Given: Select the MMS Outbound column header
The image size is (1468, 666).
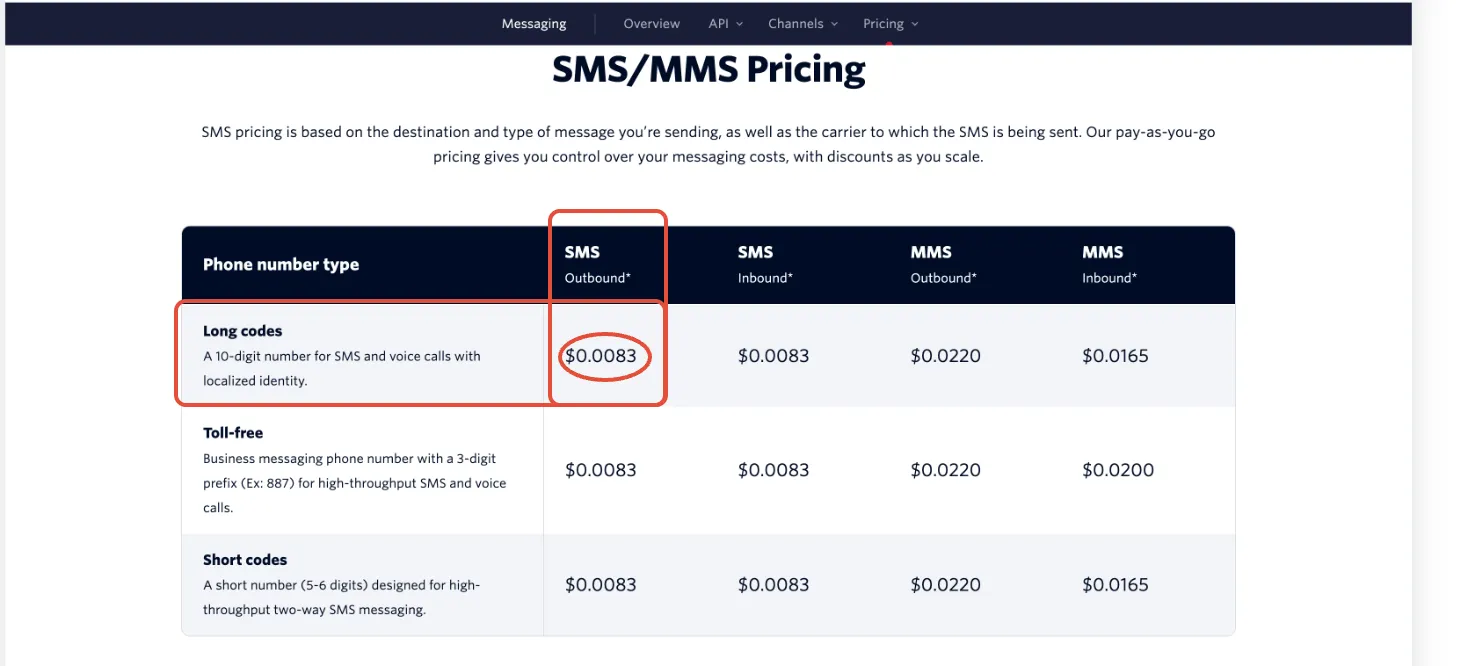Looking at the screenshot, I should point(943,264).
